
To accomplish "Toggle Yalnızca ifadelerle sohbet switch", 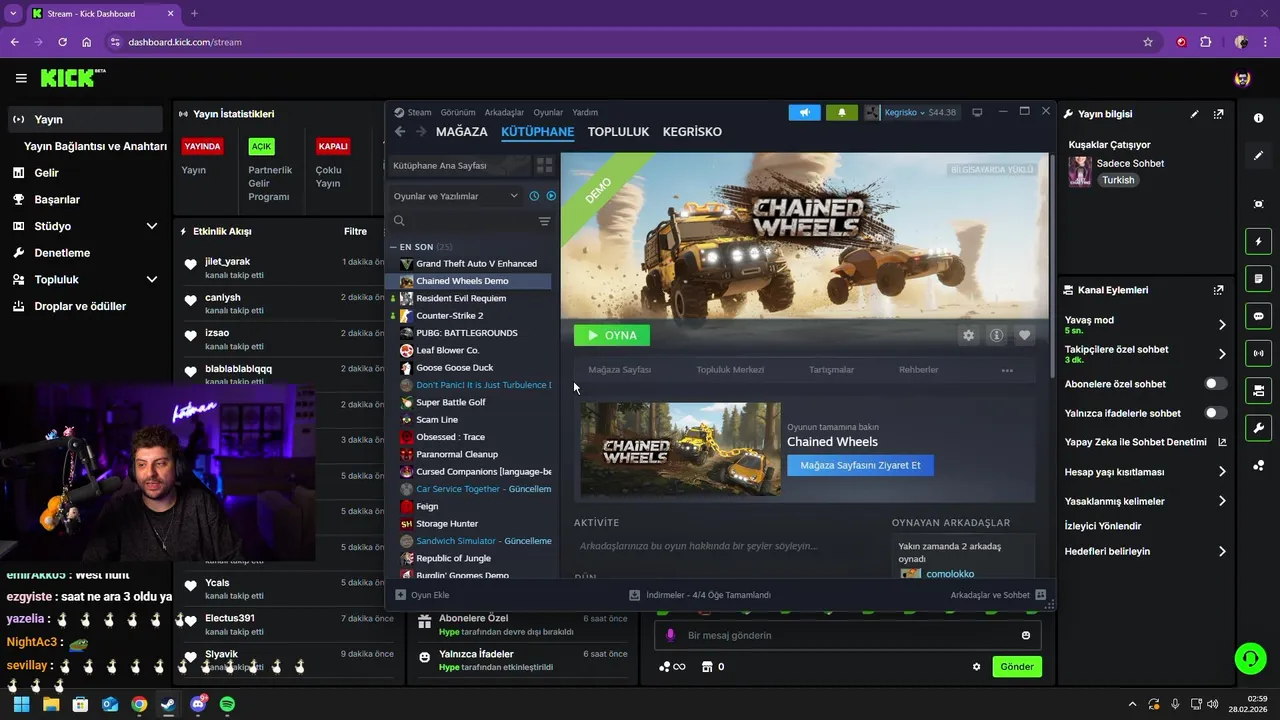I will [x=1216, y=413].
